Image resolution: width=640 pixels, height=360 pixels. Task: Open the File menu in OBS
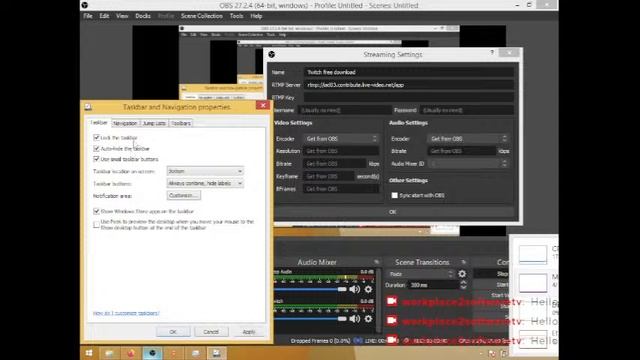click(x=88, y=16)
